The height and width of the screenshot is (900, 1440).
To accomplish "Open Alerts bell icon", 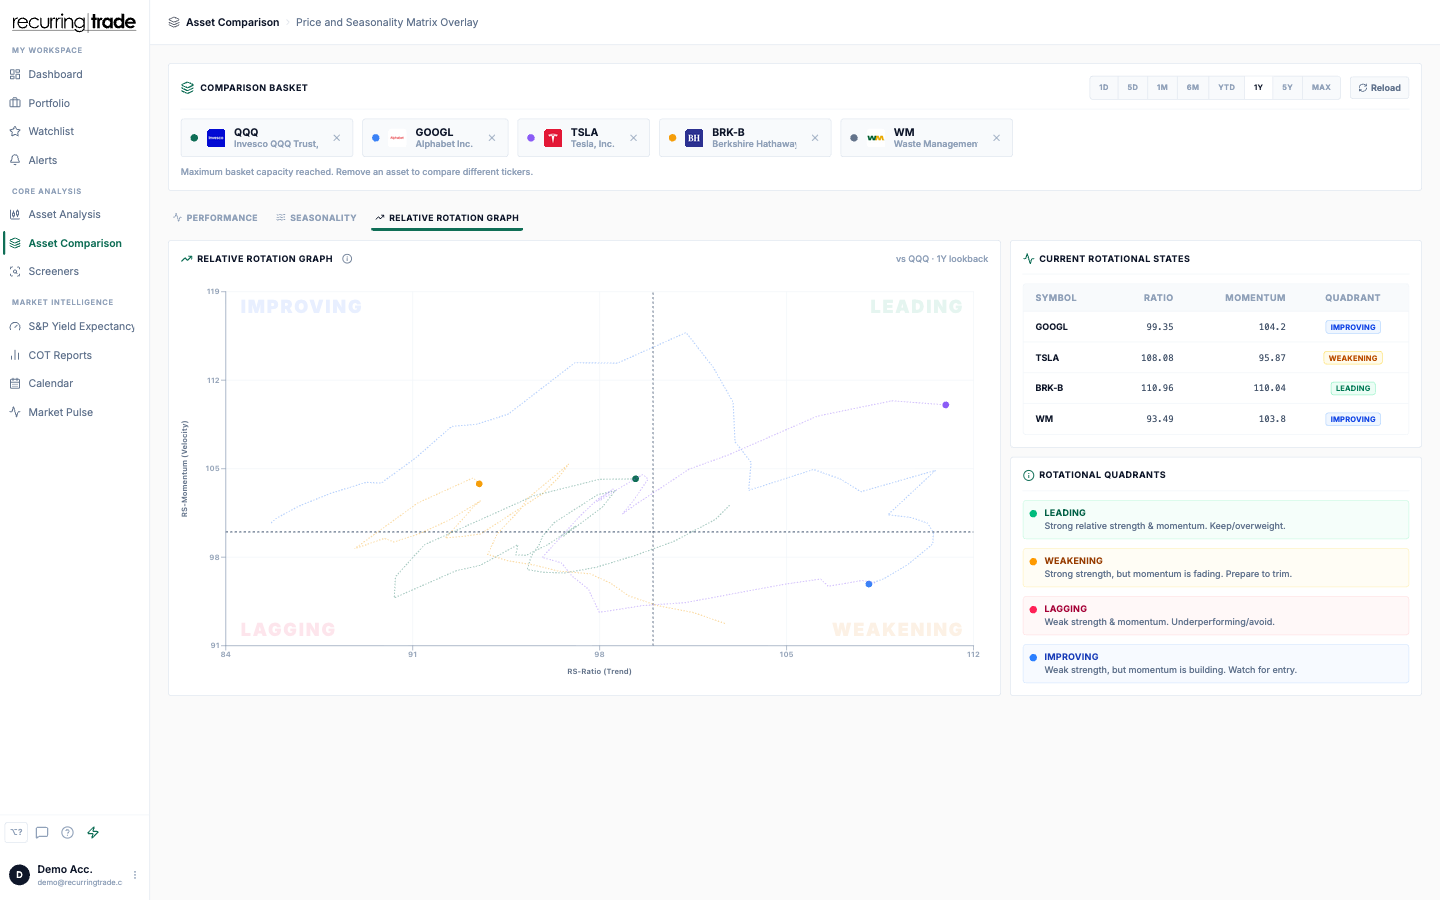I will click(15, 160).
